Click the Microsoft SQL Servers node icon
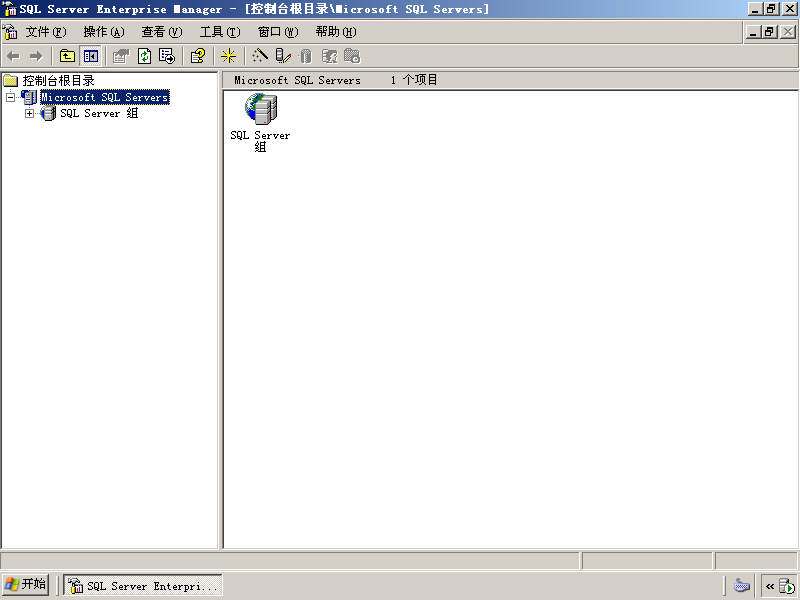 [x=29, y=97]
